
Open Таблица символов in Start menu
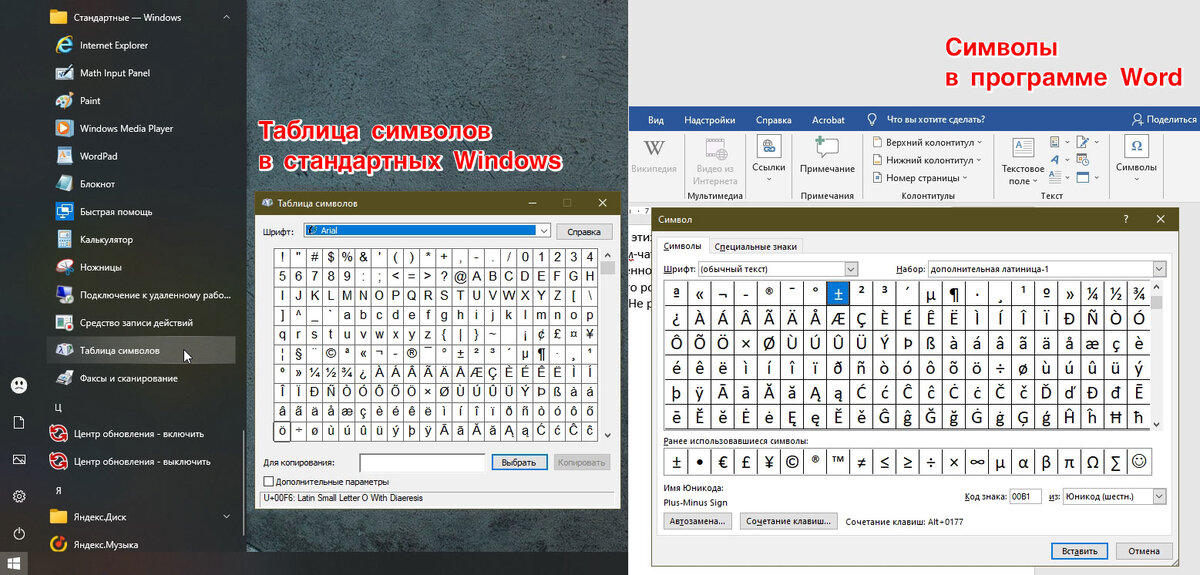click(140, 350)
